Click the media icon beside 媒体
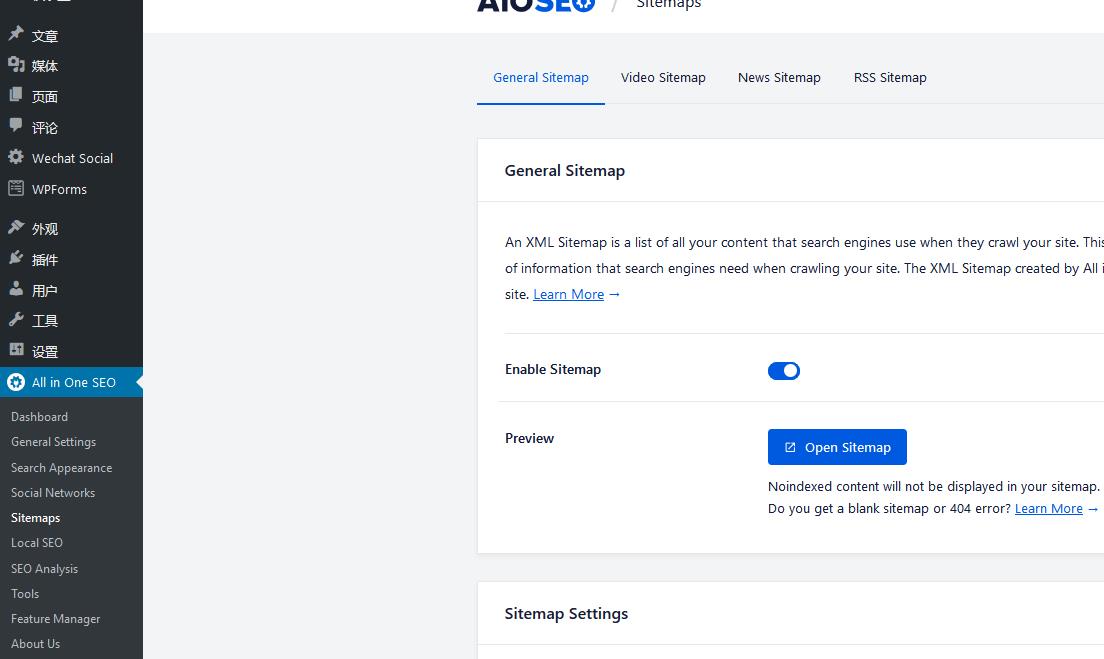 click(x=15, y=64)
